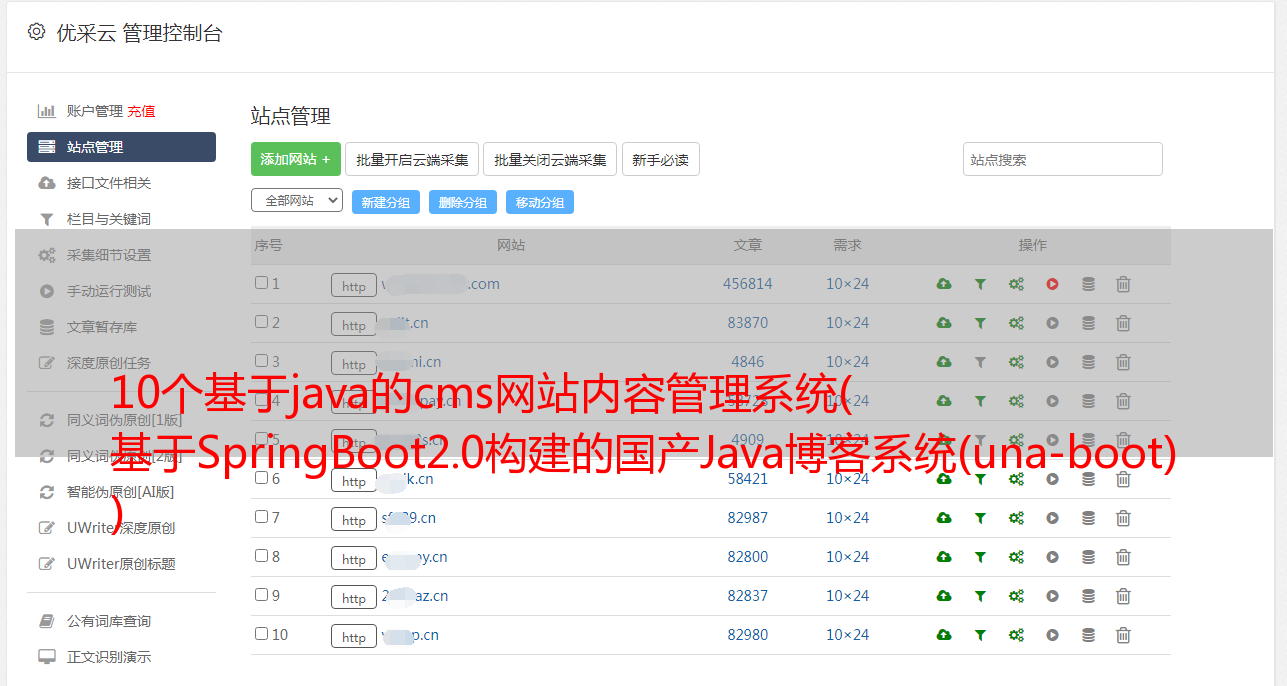Viewport: 1287px width, 686px height.
Task: Tick checkbox for site number 7
Action: (261, 517)
